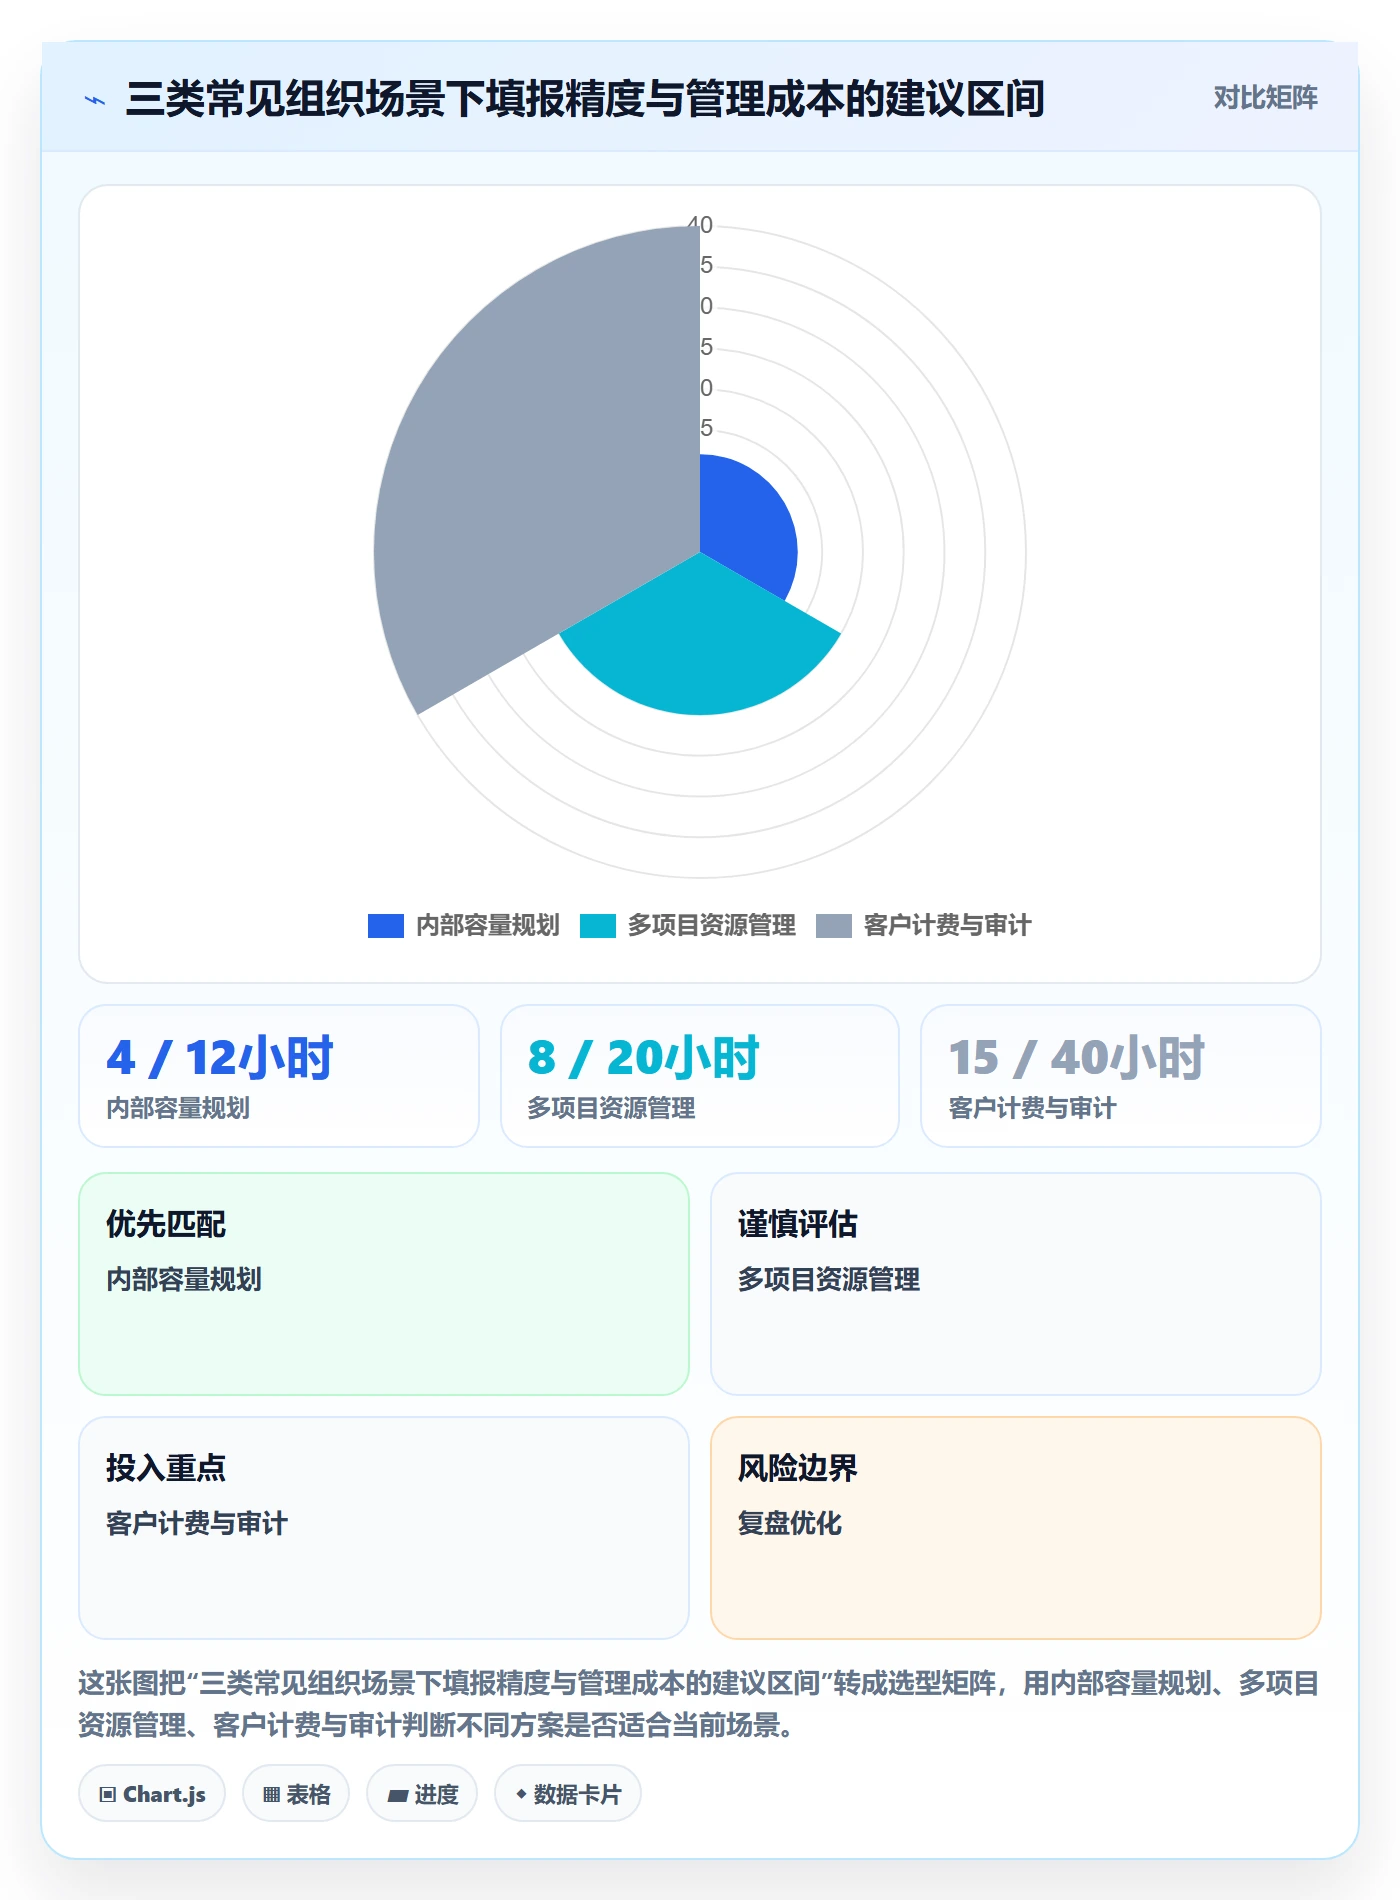Click the Chart.js tag chip
1400x1900 pixels.
point(152,1794)
